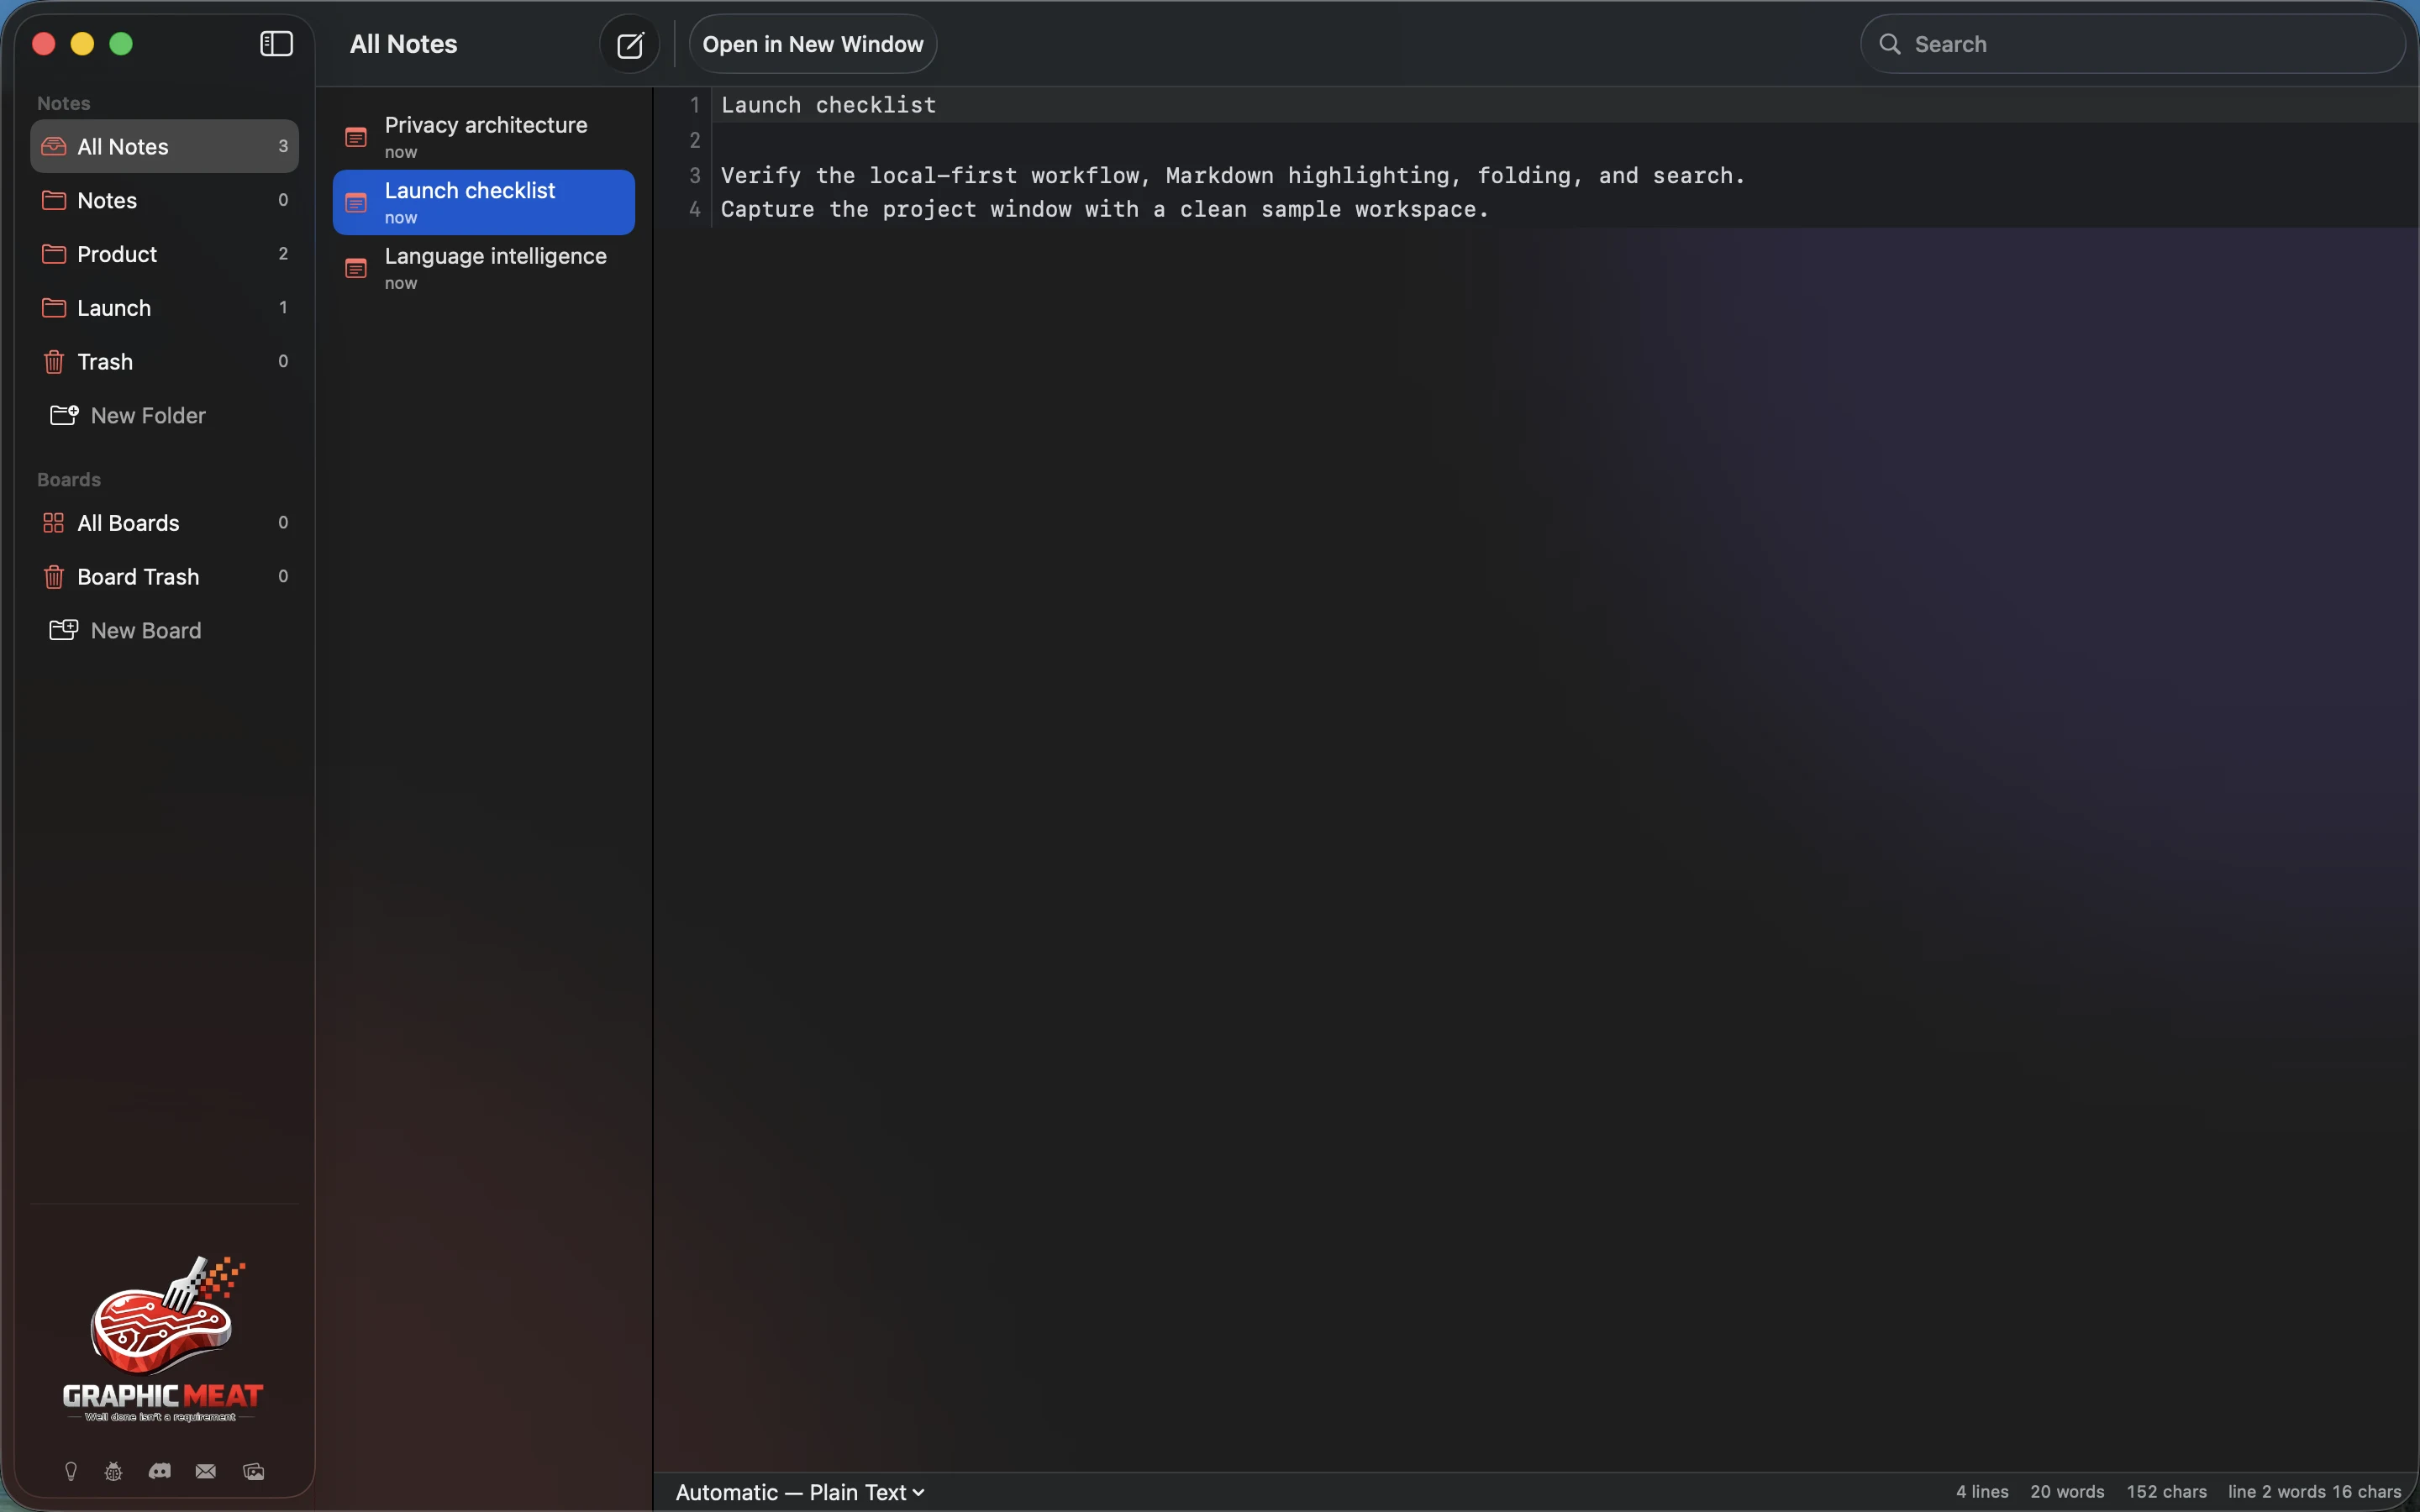
Task: Open the Product folder
Action: pyautogui.click(x=165, y=254)
